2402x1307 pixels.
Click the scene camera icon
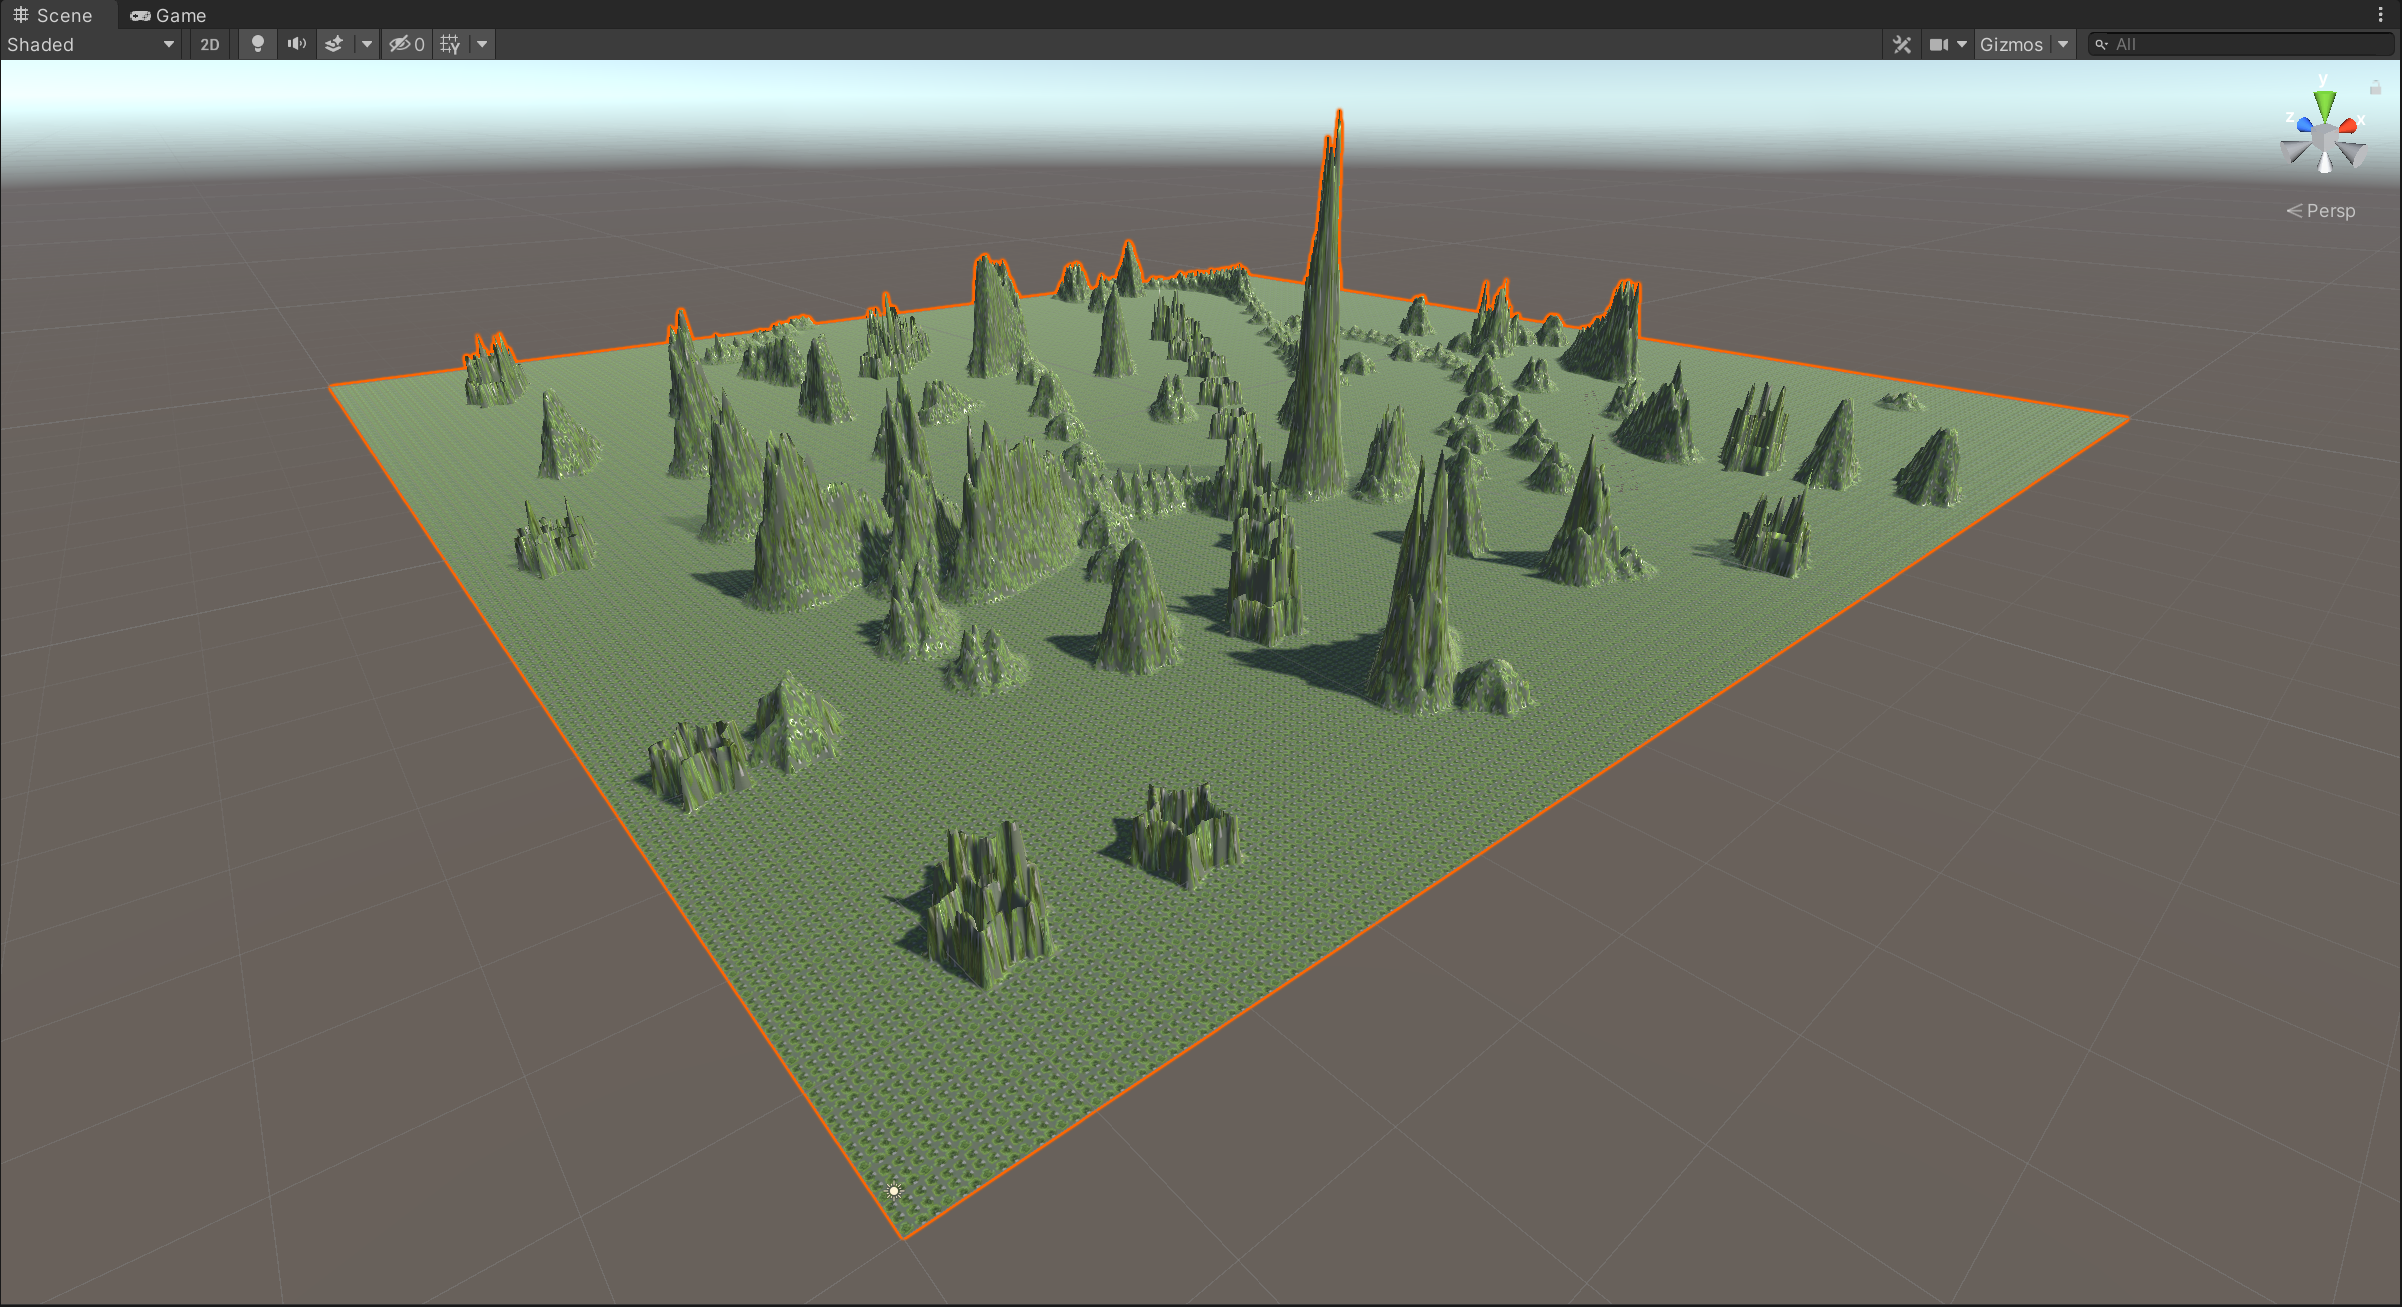point(1940,43)
